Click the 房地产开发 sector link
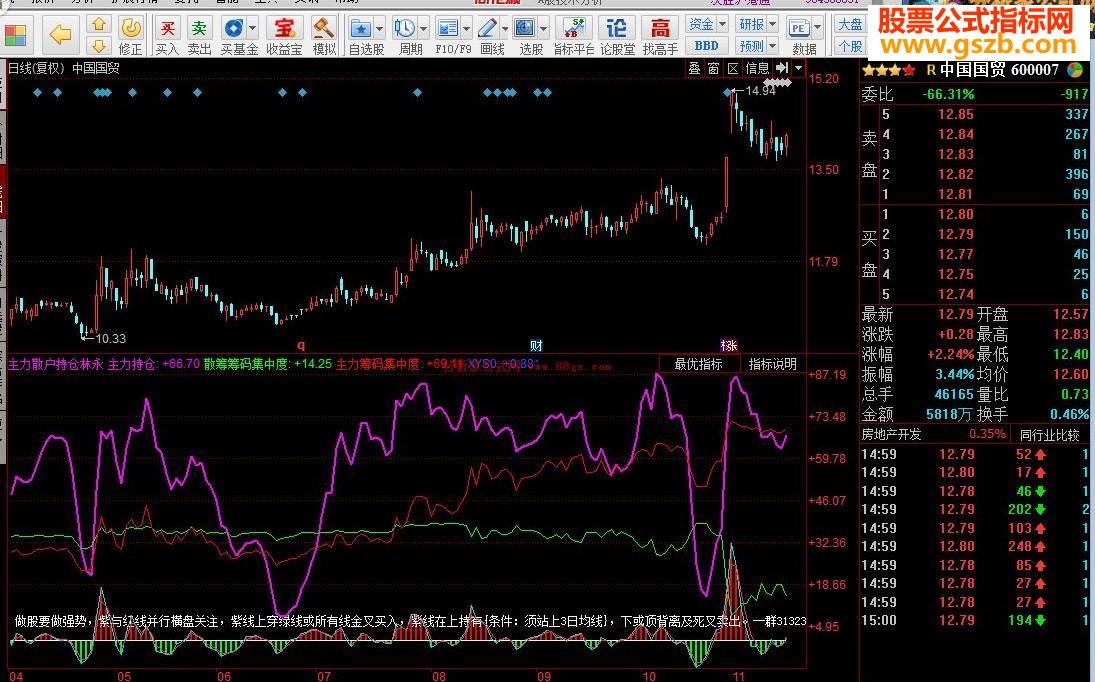Screen dimensions: 1095x682 click(x=892, y=434)
